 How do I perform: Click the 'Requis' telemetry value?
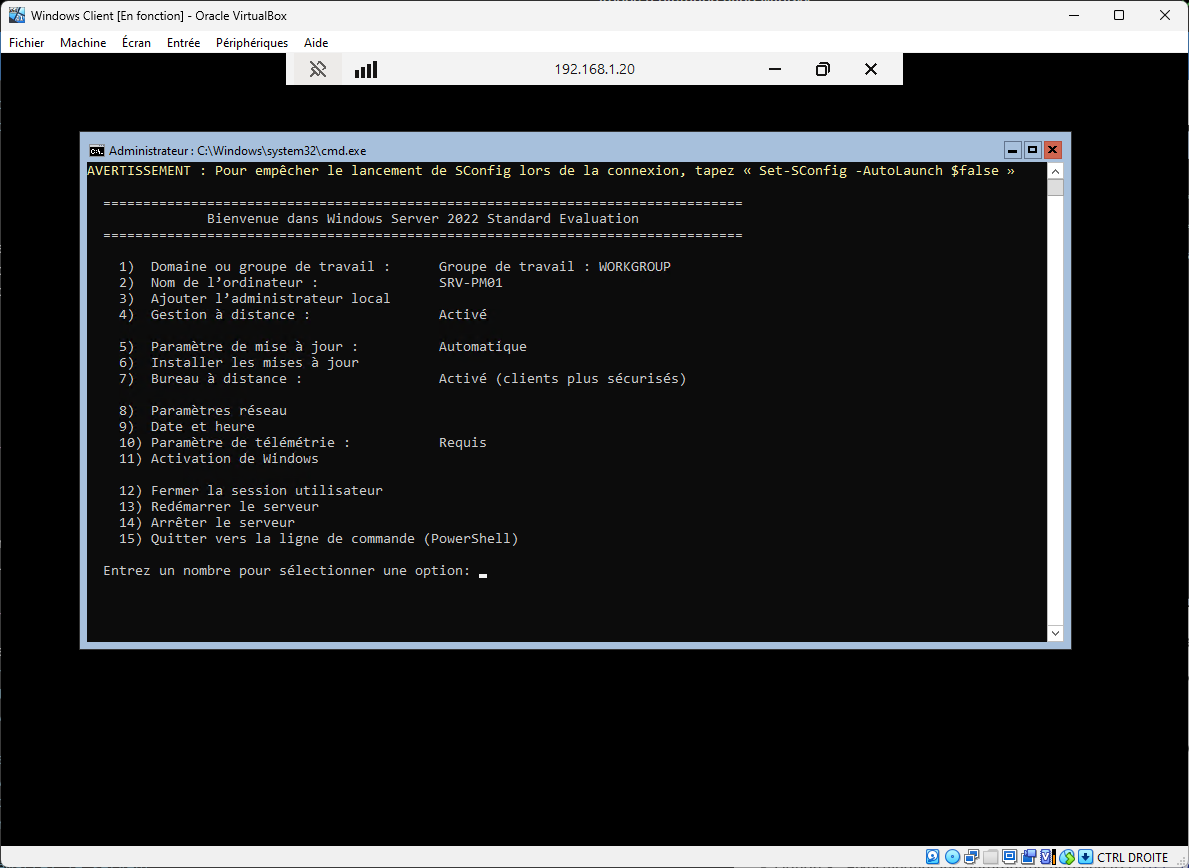[463, 443]
